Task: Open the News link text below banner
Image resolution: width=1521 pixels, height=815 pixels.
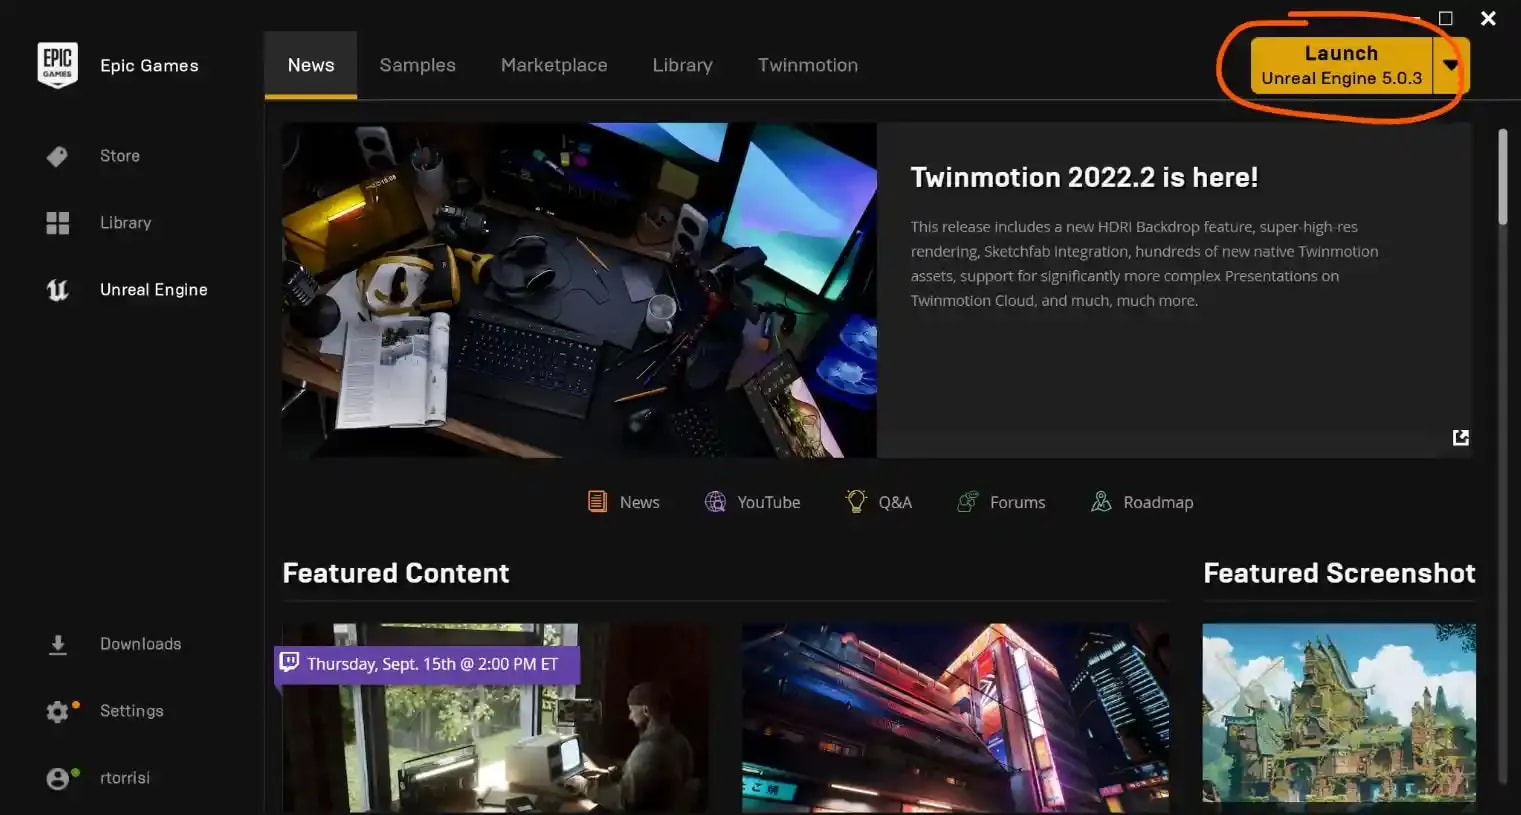Action: point(640,502)
